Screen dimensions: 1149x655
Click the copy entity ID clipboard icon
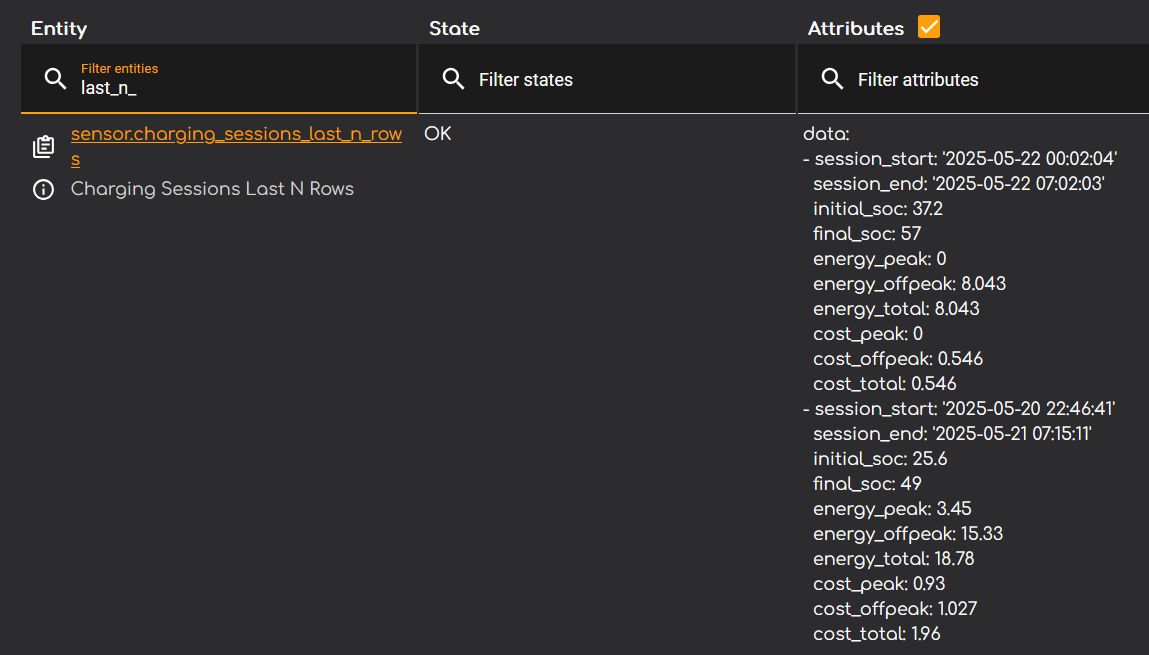[43, 147]
